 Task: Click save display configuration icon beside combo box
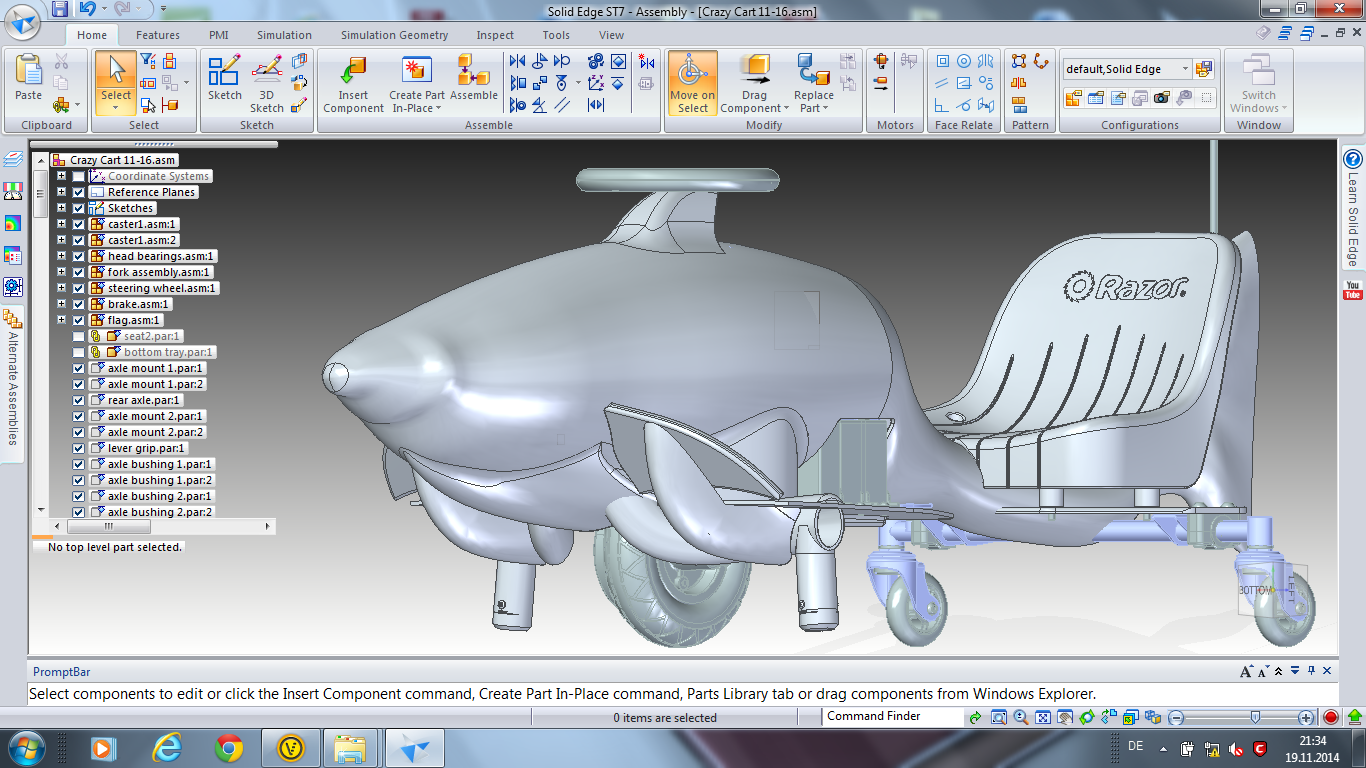(x=1204, y=69)
